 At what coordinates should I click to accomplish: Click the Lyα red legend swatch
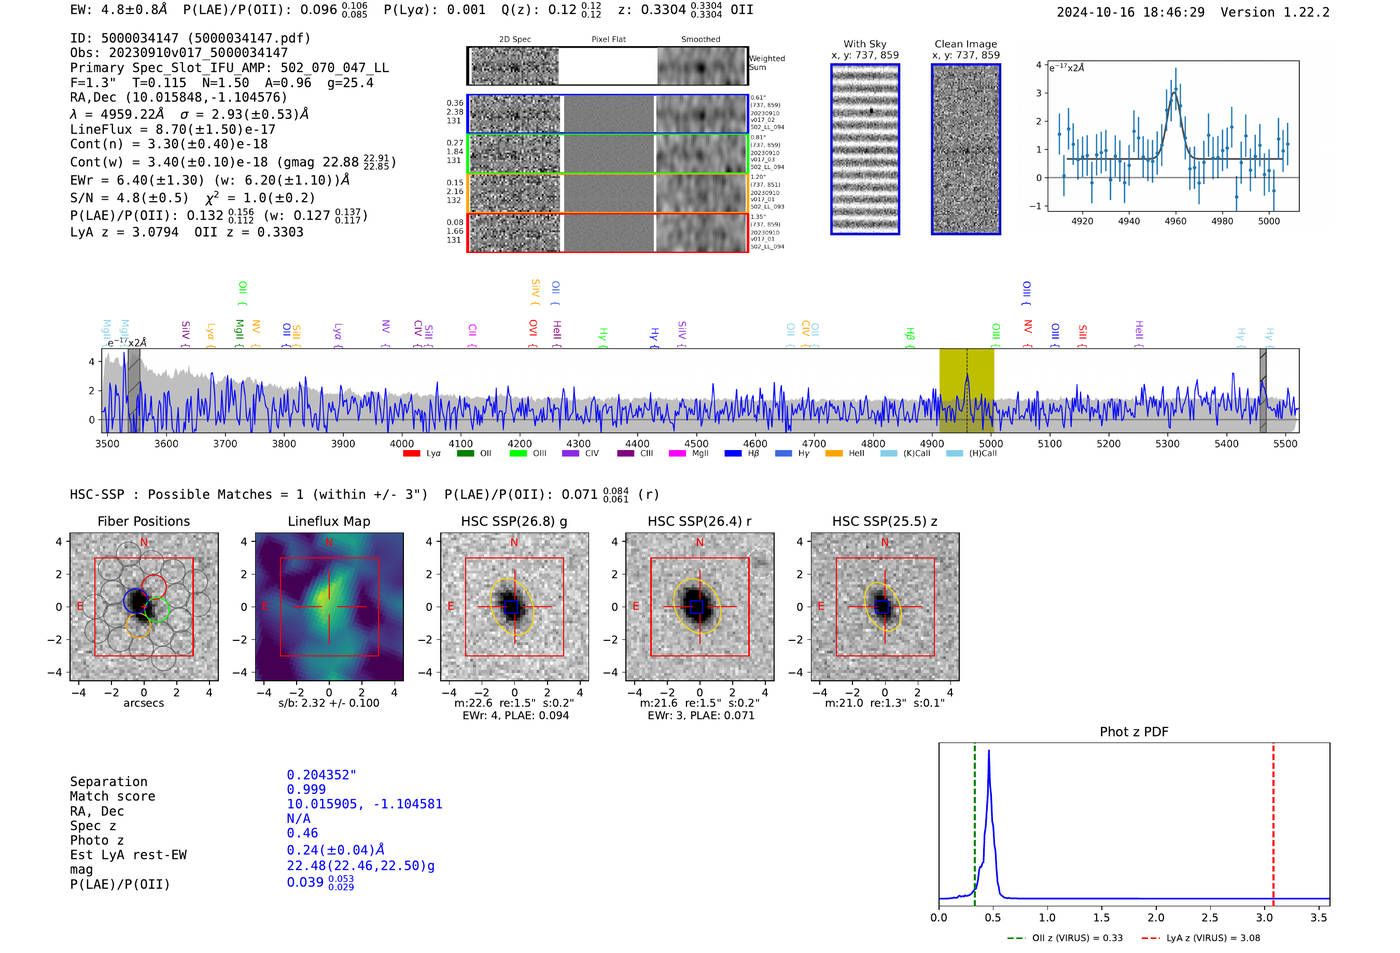[411, 454]
